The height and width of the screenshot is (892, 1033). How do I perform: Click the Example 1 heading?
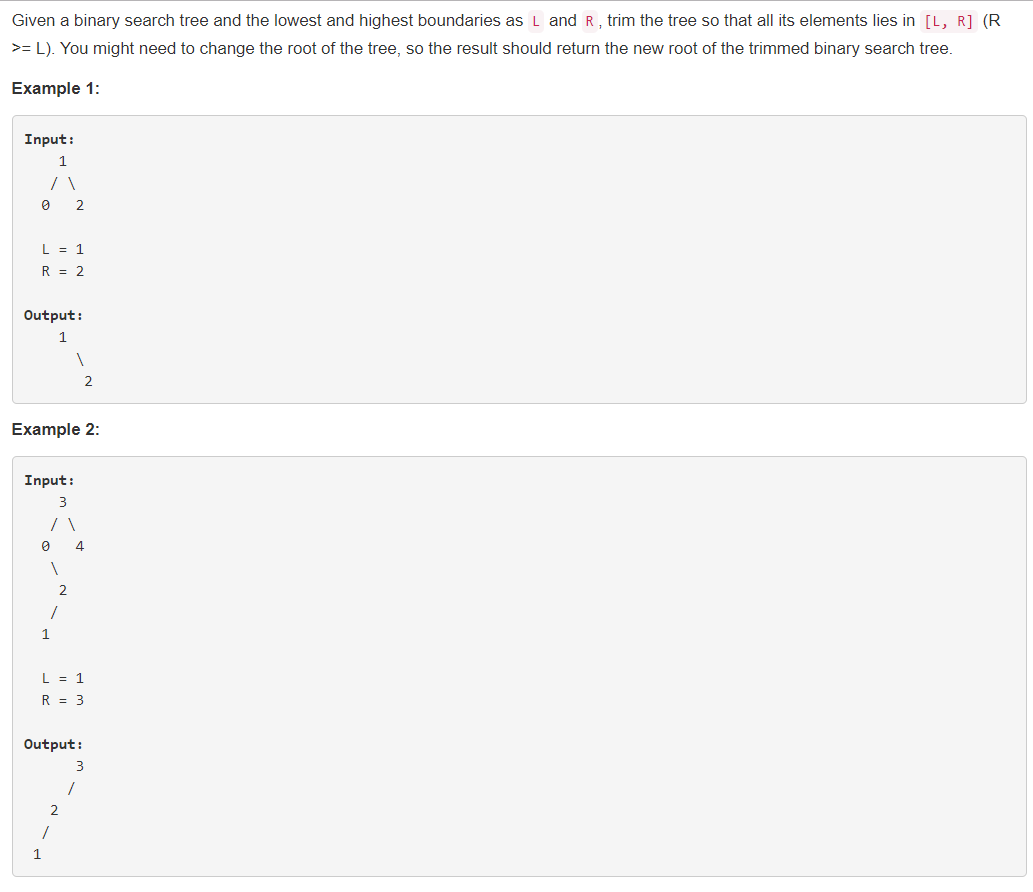[x=55, y=88]
